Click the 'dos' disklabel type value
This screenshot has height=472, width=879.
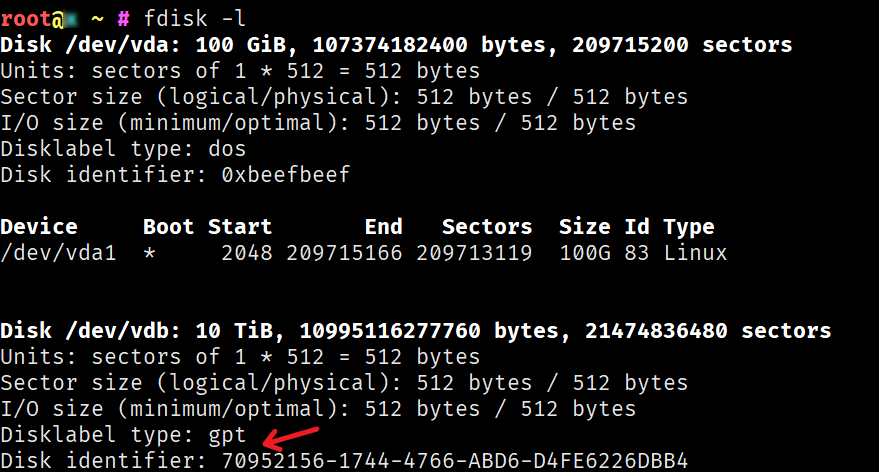[x=227, y=149]
